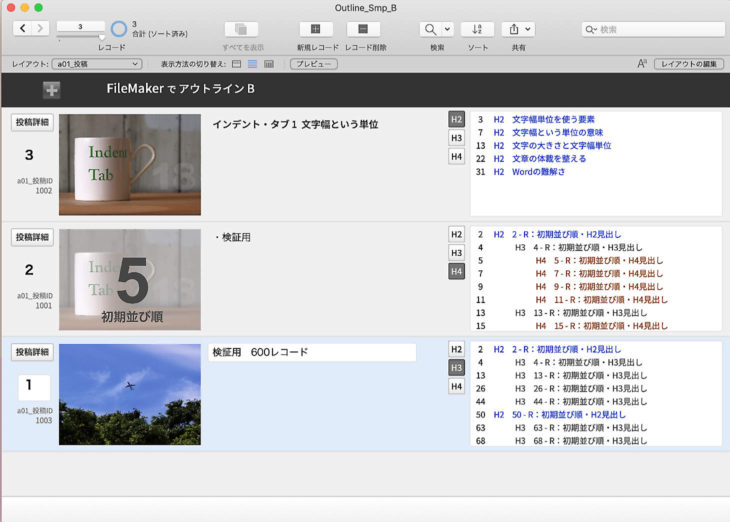Open search field options chevron
The image size is (730, 522).
(595, 30)
